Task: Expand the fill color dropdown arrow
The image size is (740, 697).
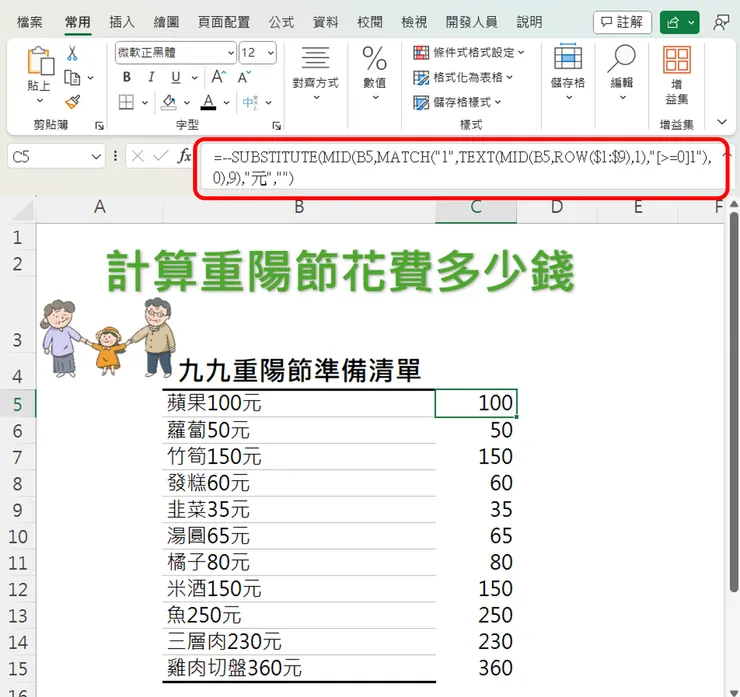Action: tap(187, 102)
